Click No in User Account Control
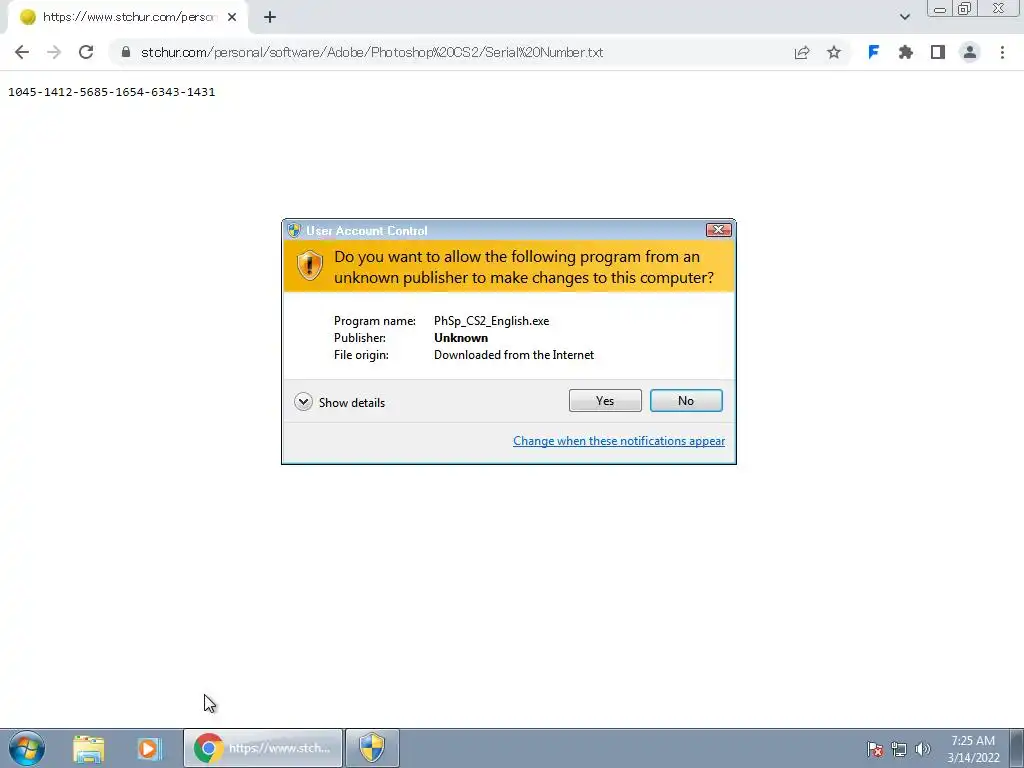 (x=686, y=400)
